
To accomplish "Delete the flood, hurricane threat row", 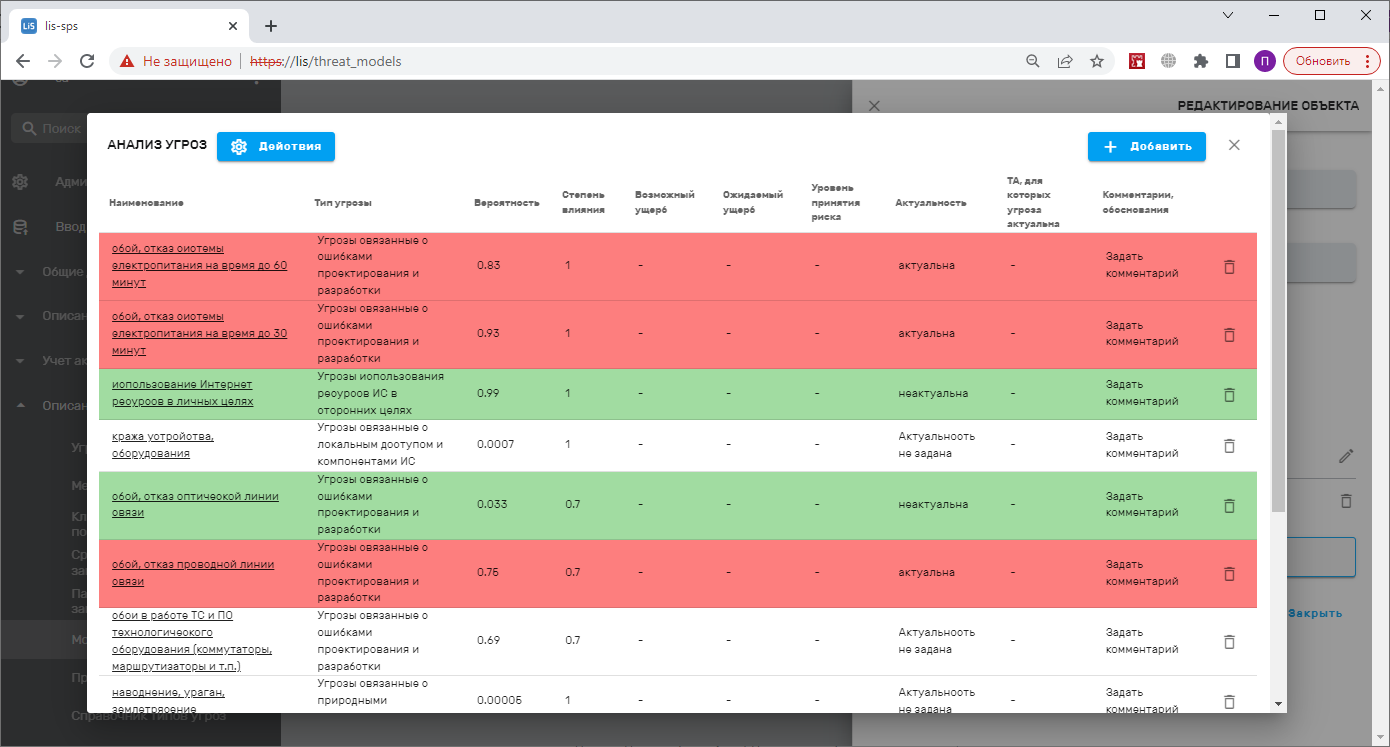I will tap(1230, 702).
